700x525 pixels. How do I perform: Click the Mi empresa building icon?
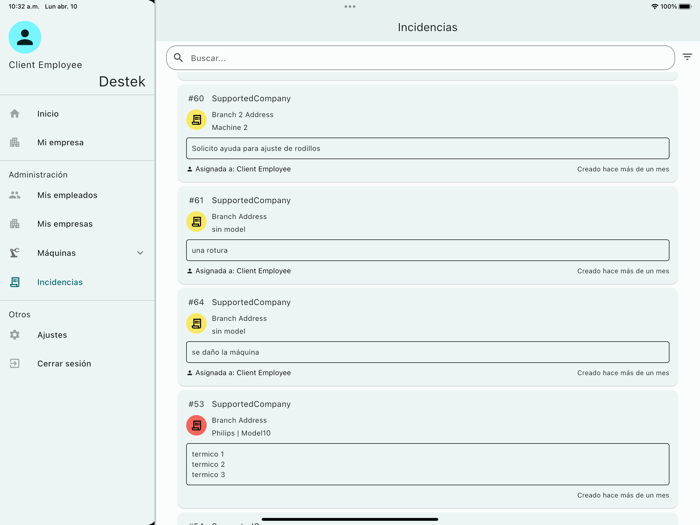click(15, 142)
